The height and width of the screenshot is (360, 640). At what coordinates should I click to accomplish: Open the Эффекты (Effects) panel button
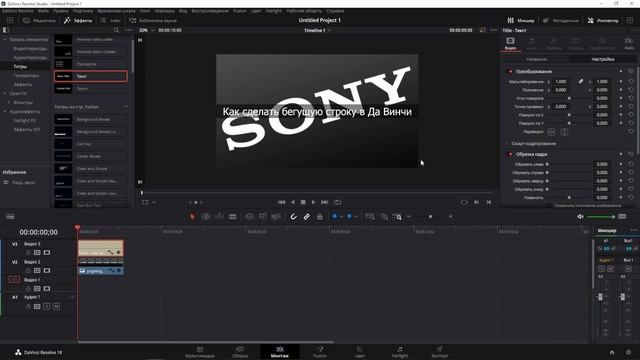[78, 20]
